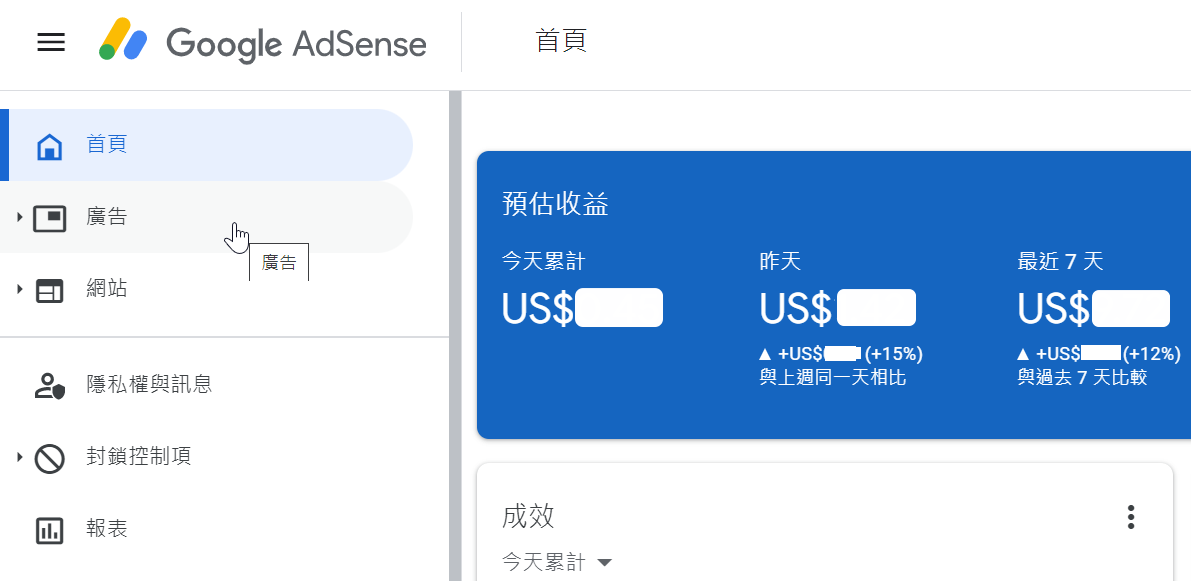The width and height of the screenshot is (1191, 581).
Task: Click the 報表 bar-chart icon
Action: tap(50, 530)
